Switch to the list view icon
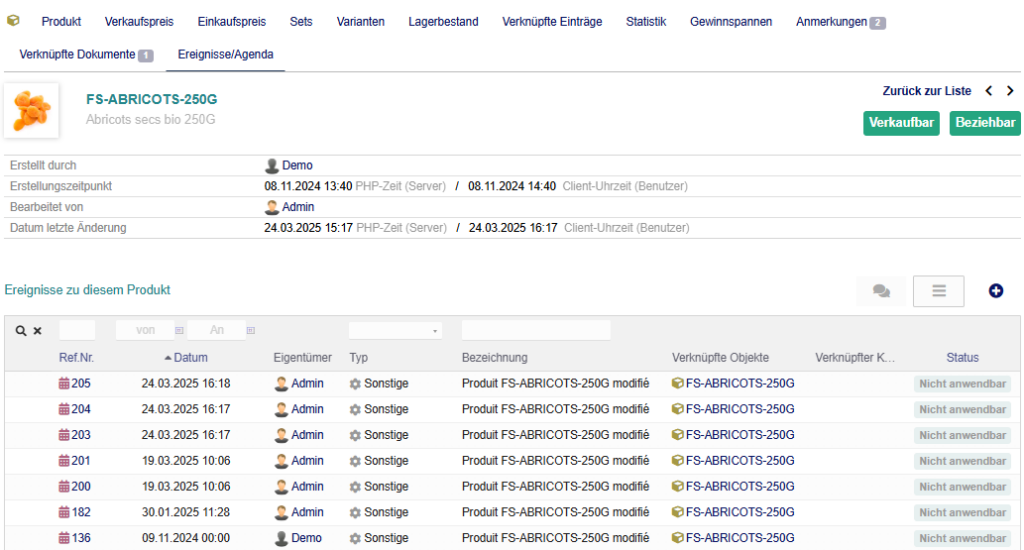The height and width of the screenshot is (550, 1024). (x=938, y=291)
